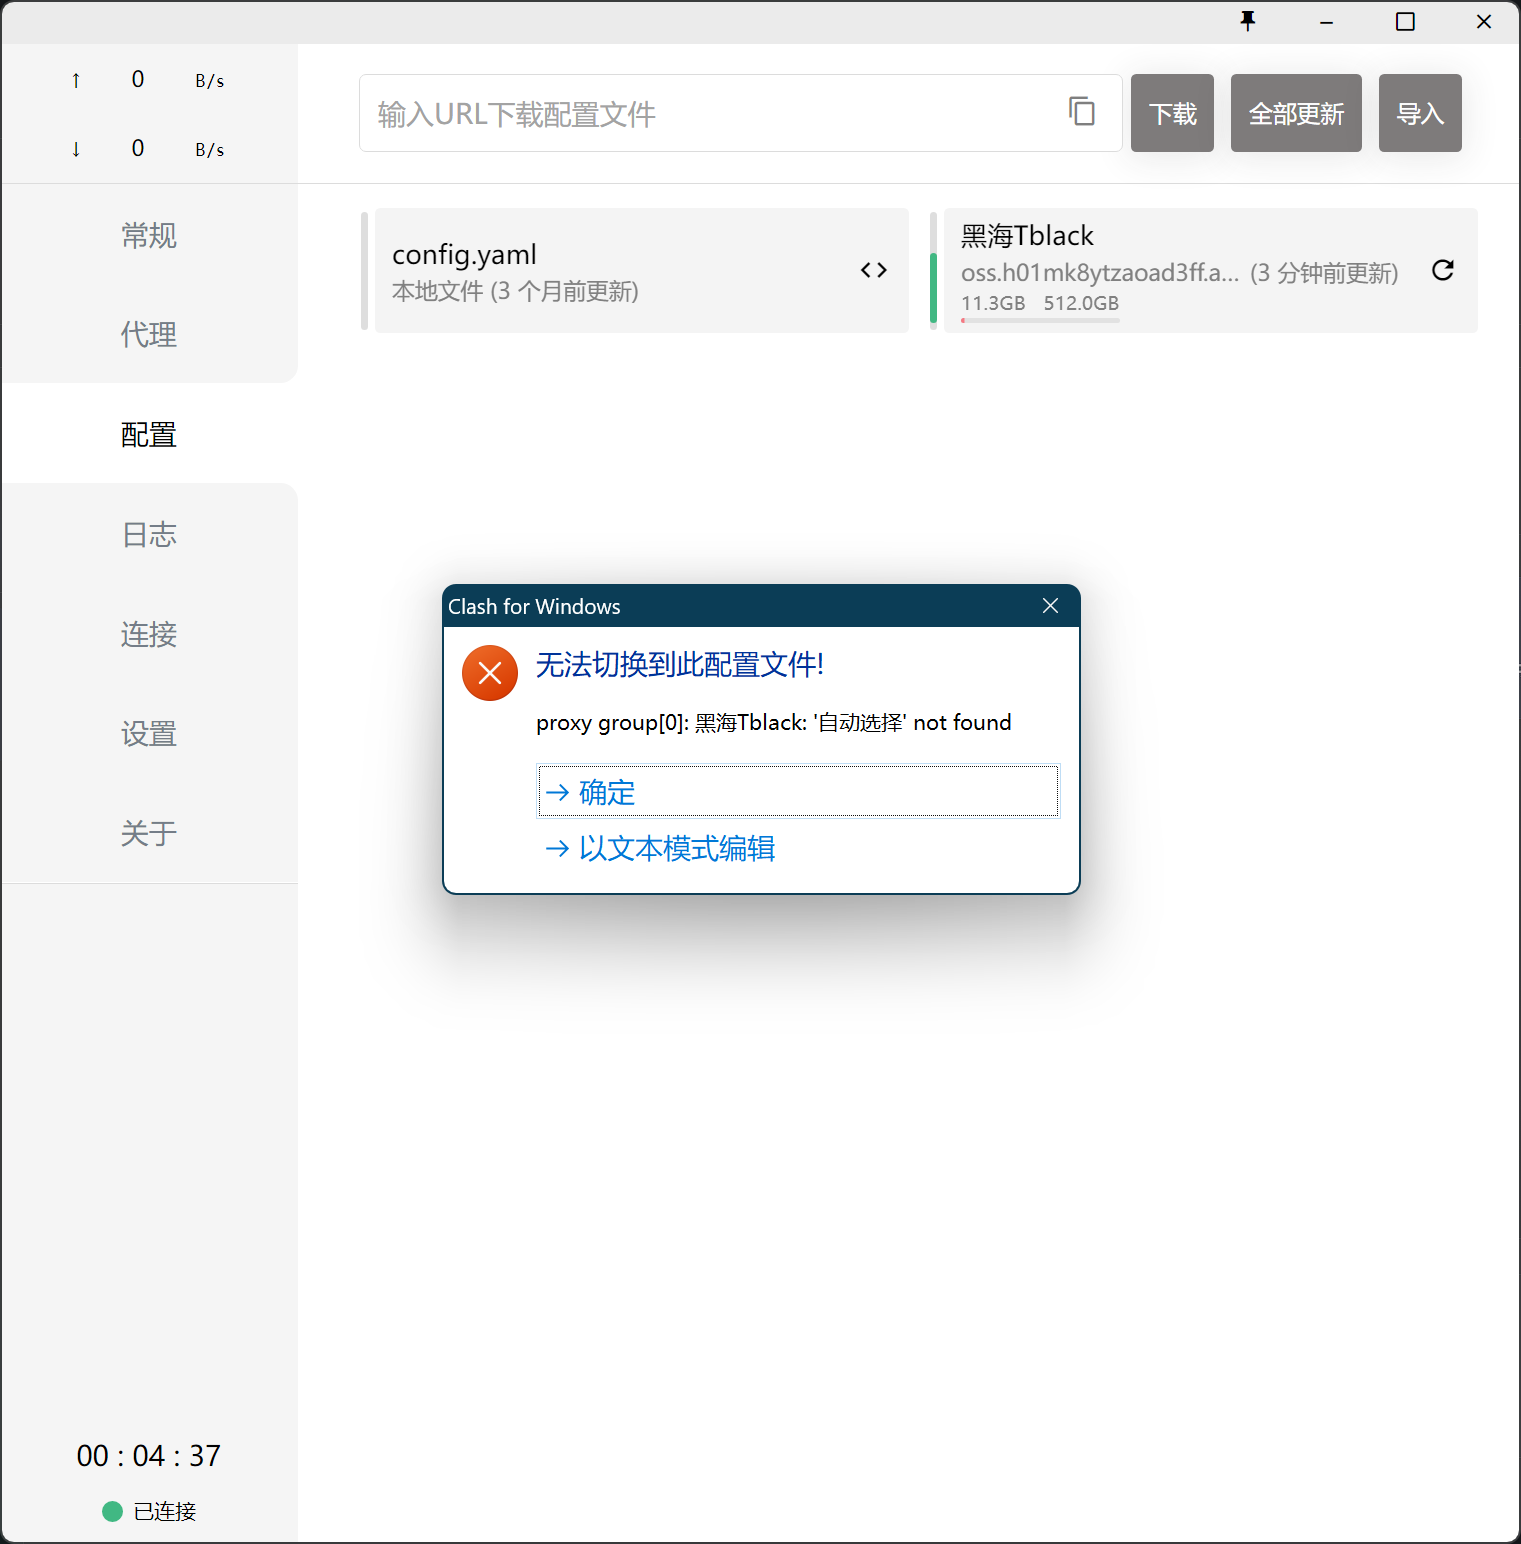Switch to the 代理 proxies tab
This screenshot has width=1521, height=1544.
point(149,335)
